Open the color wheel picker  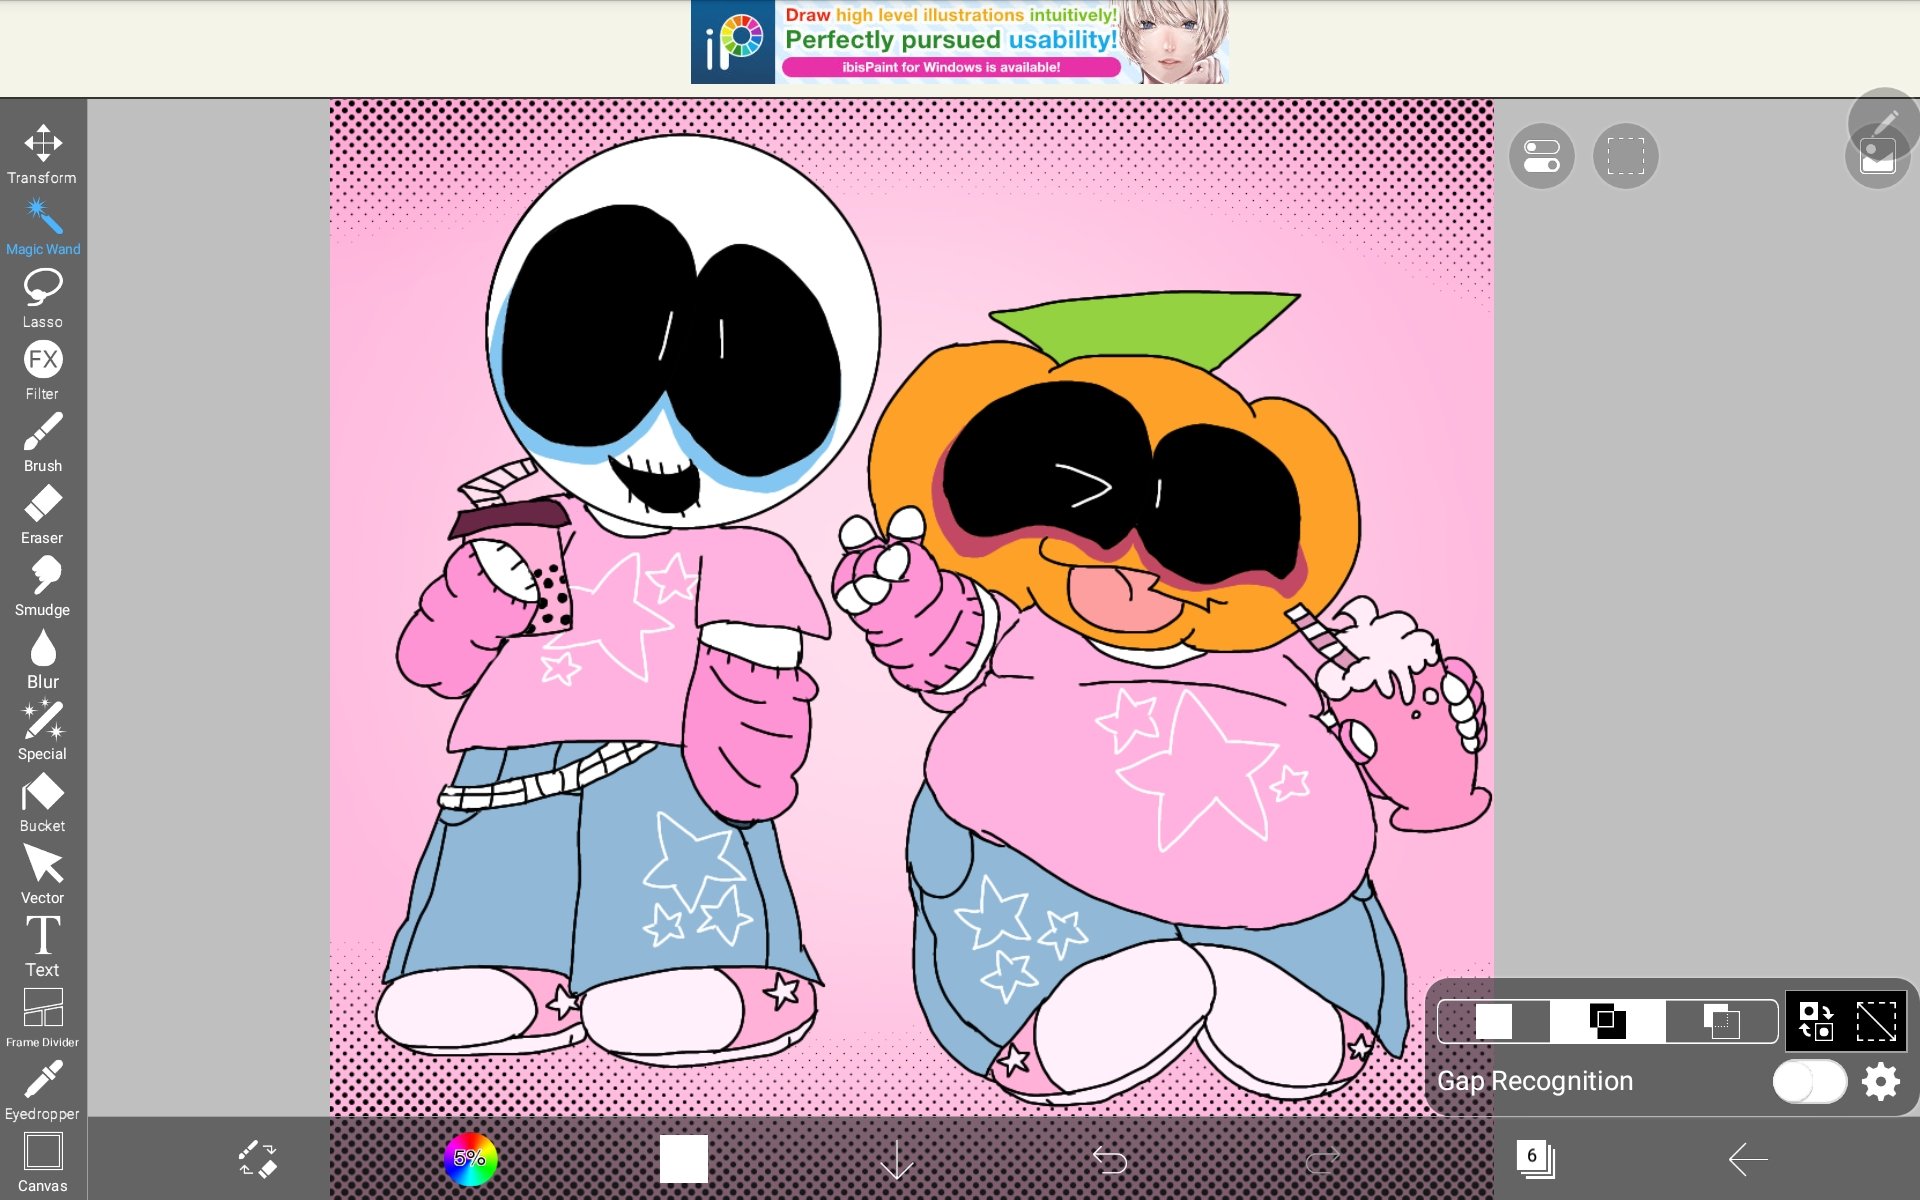point(470,1159)
